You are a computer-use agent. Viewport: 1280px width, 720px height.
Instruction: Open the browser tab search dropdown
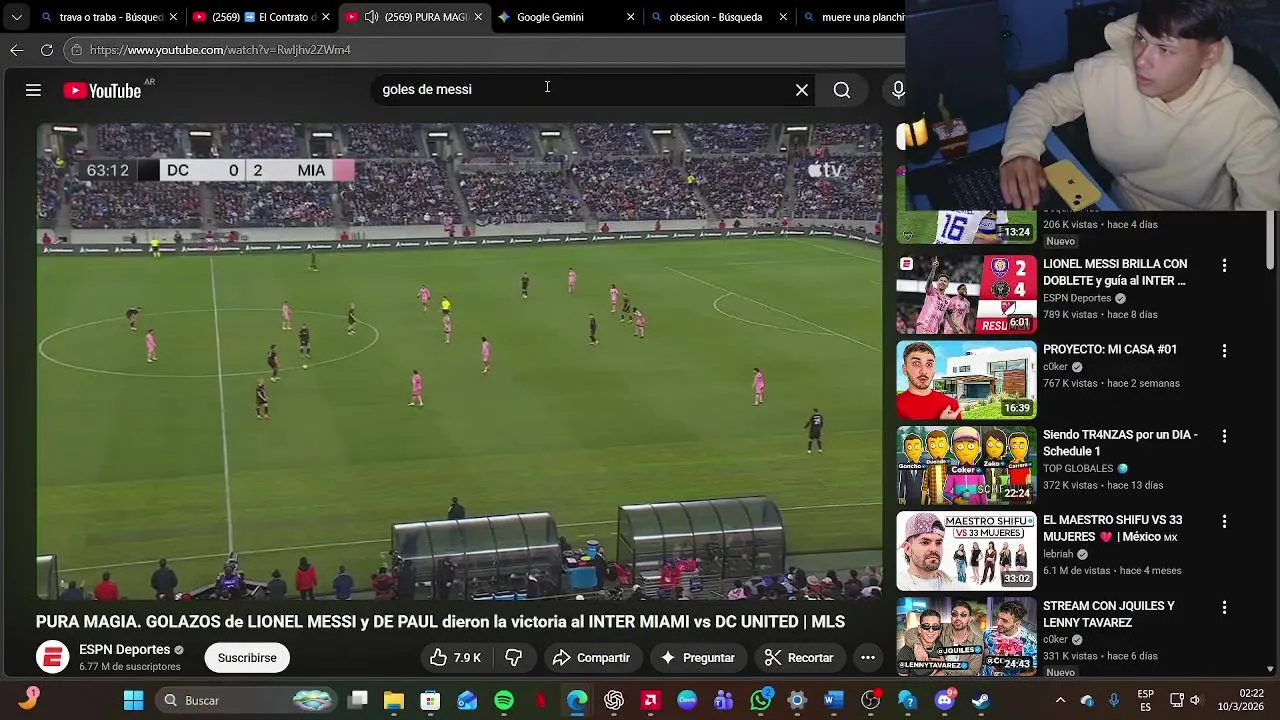click(16, 17)
